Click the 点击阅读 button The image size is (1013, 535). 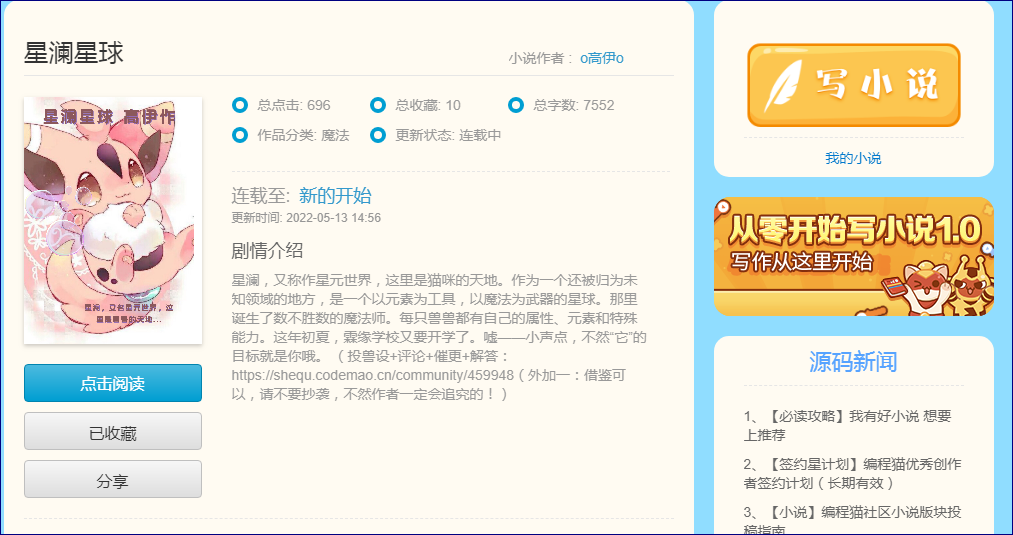(x=113, y=383)
